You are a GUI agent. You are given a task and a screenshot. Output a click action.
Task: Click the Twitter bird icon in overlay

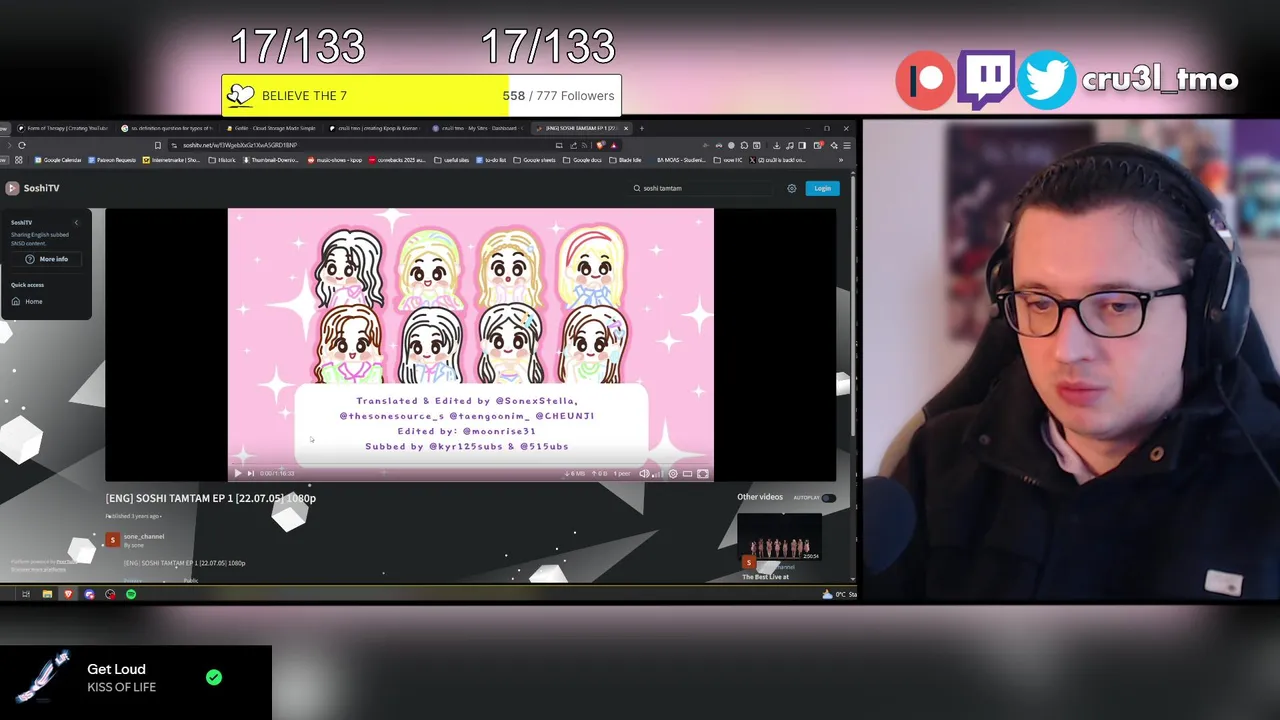pyautogui.click(x=1046, y=80)
